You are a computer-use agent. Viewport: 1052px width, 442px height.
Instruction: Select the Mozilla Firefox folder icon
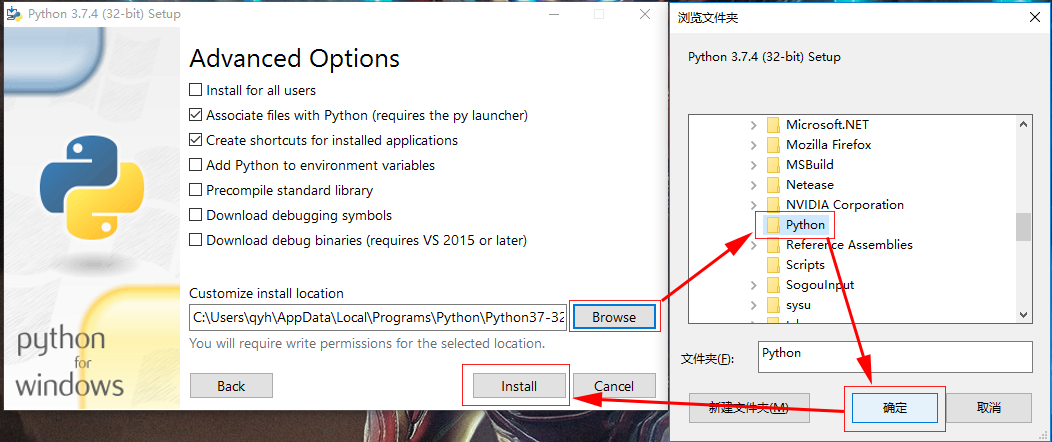click(x=774, y=145)
